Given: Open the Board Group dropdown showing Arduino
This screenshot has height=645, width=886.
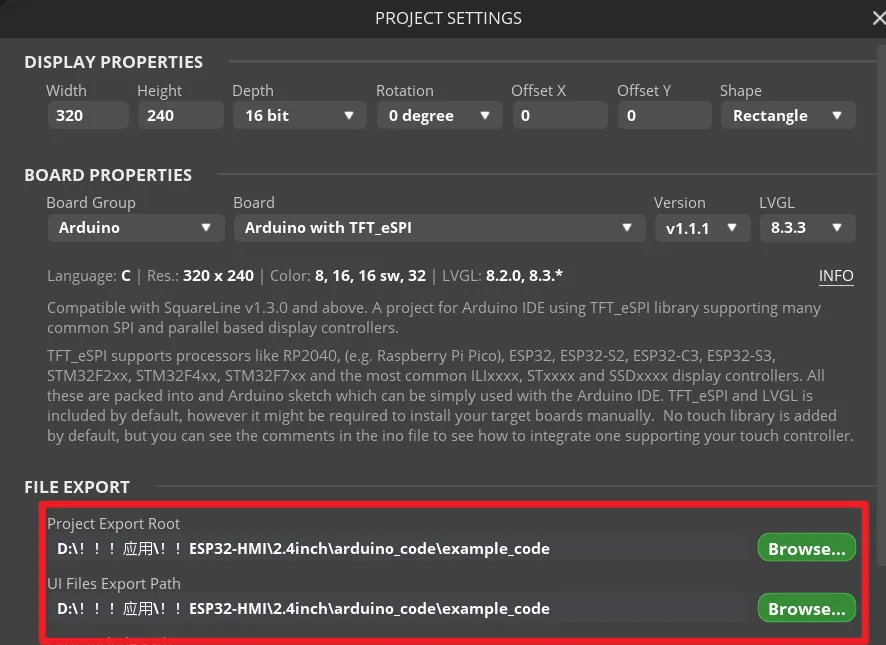Looking at the screenshot, I should point(135,228).
